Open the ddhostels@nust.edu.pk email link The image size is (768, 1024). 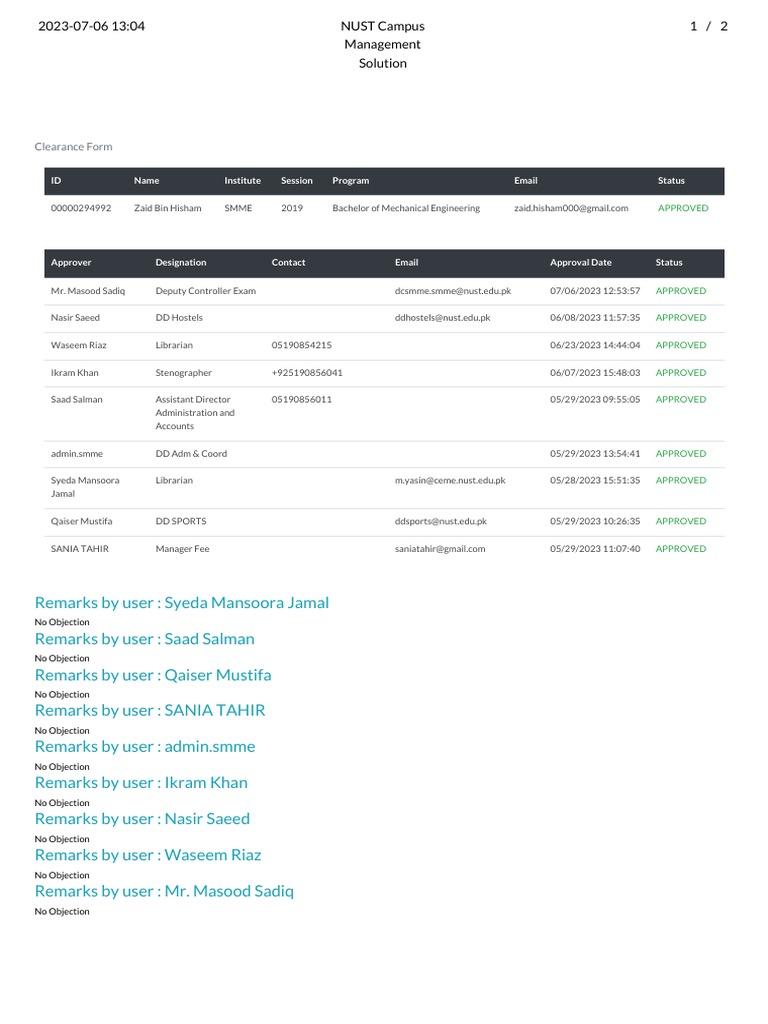pos(442,318)
